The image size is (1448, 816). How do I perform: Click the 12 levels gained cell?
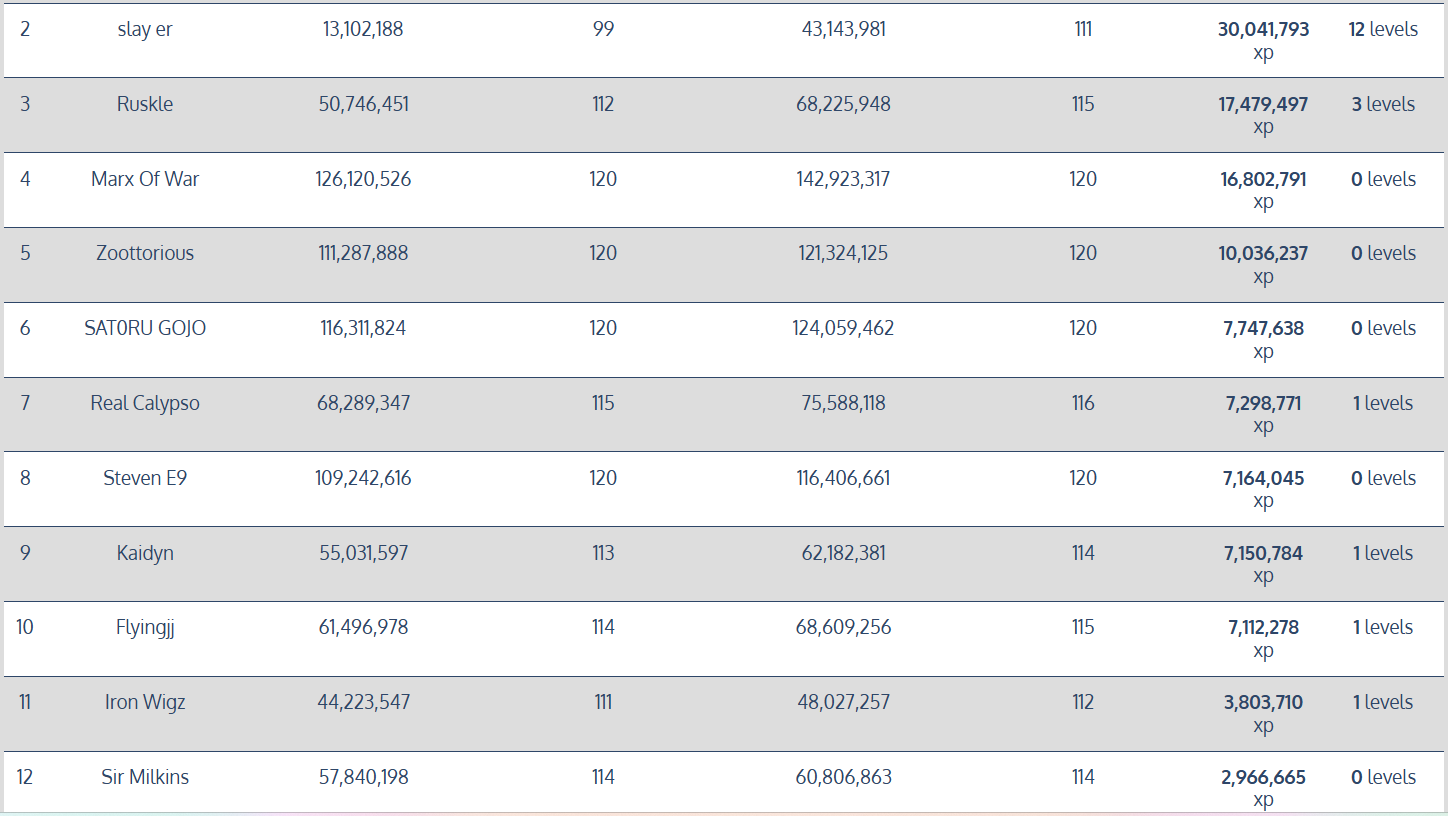point(1383,29)
